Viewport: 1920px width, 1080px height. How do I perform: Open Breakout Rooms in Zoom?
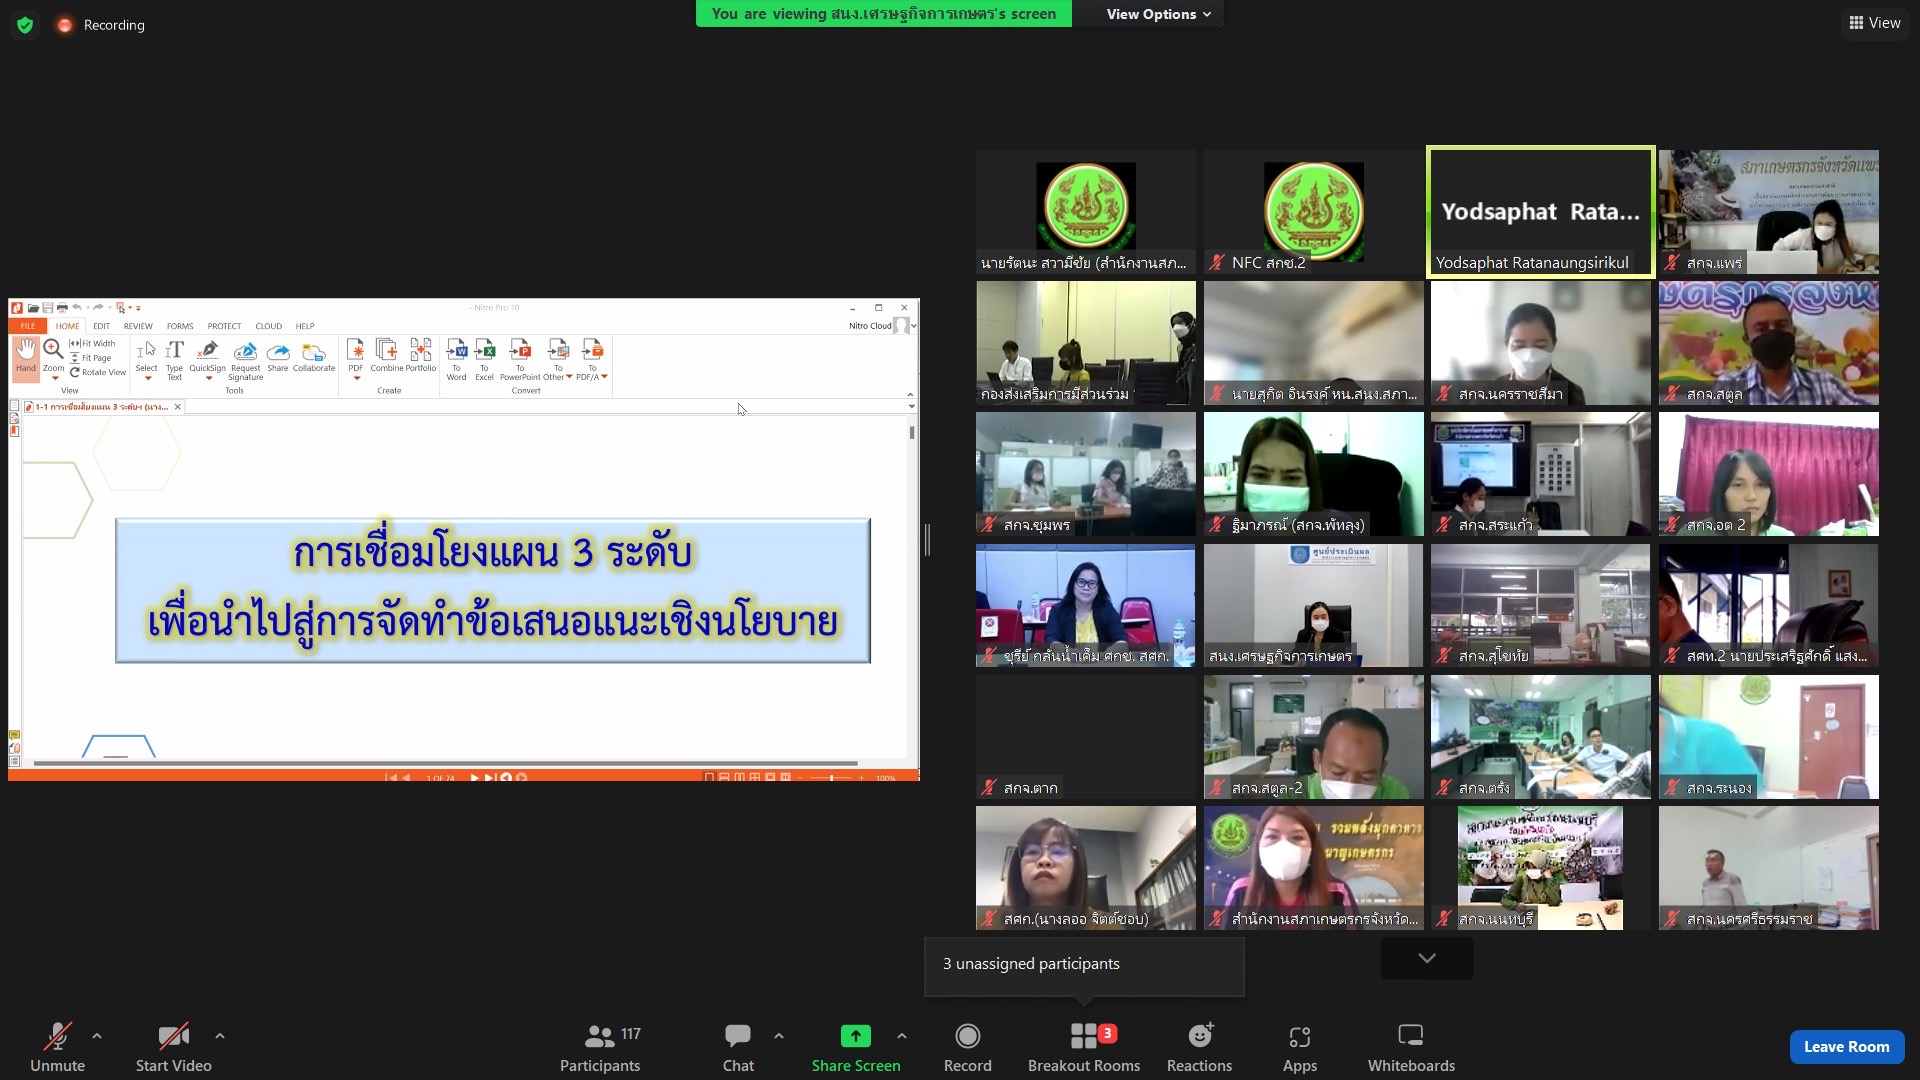click(x=1084, y=1047)
